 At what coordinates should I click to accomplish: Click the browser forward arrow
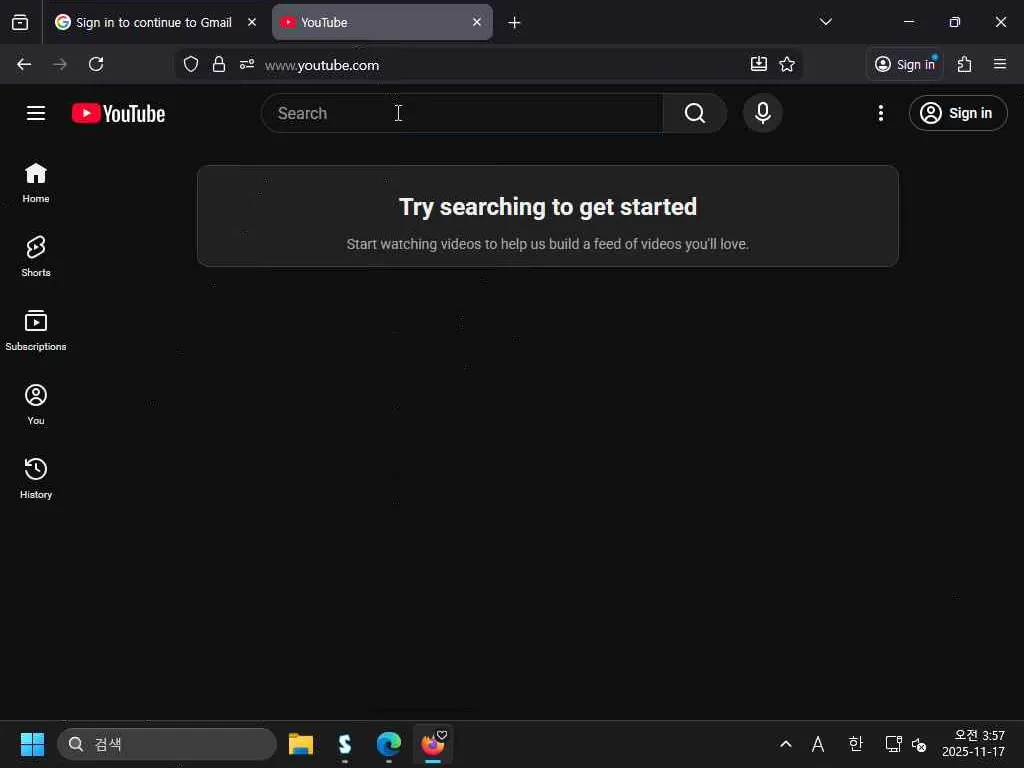point(59,64)
